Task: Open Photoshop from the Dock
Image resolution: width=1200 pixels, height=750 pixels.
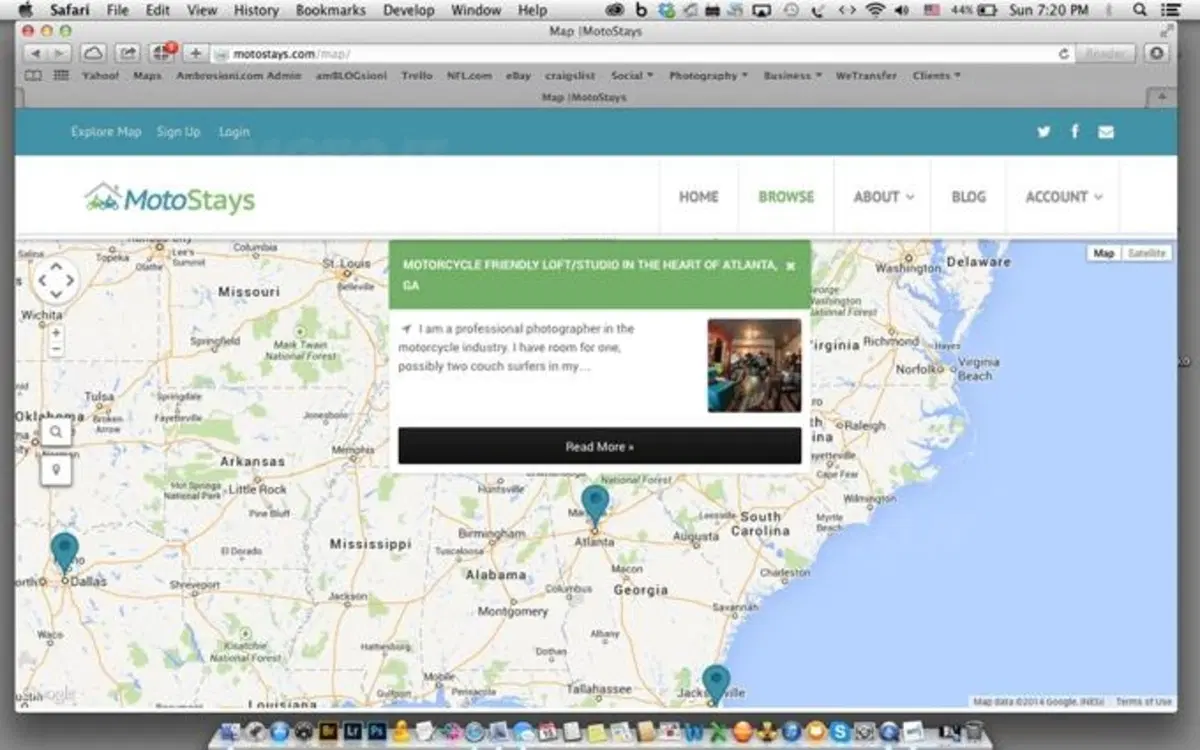Action: [377, 731]
